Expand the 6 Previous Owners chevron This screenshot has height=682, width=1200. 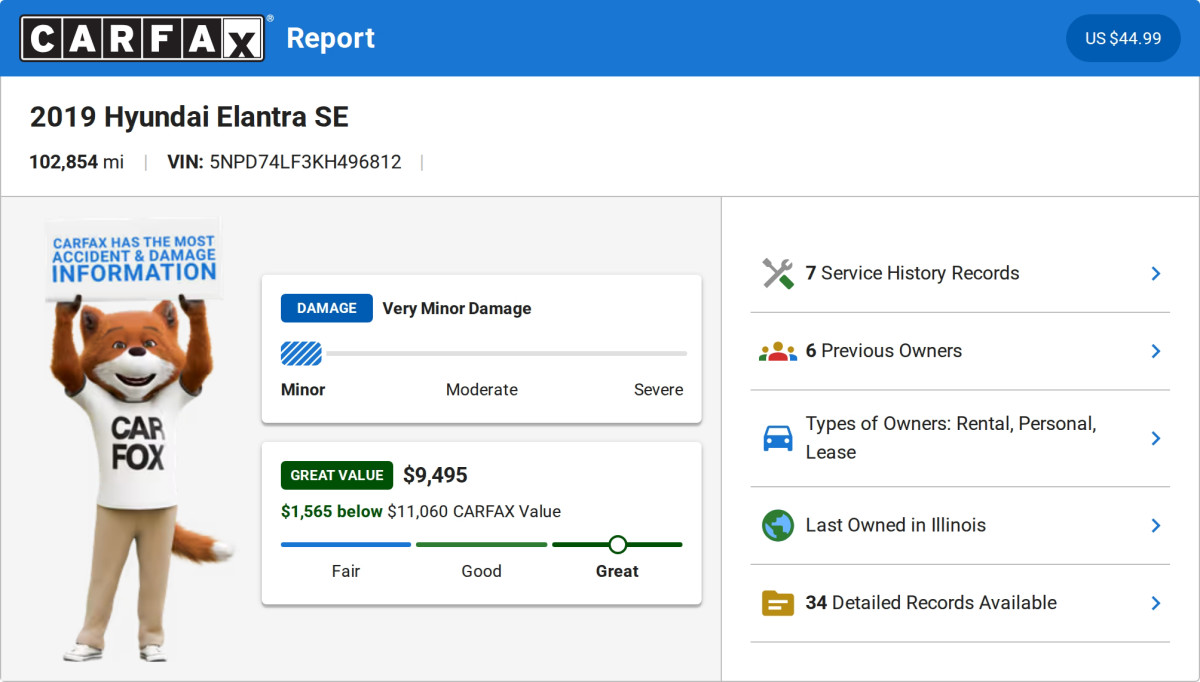pos(1155,351)
